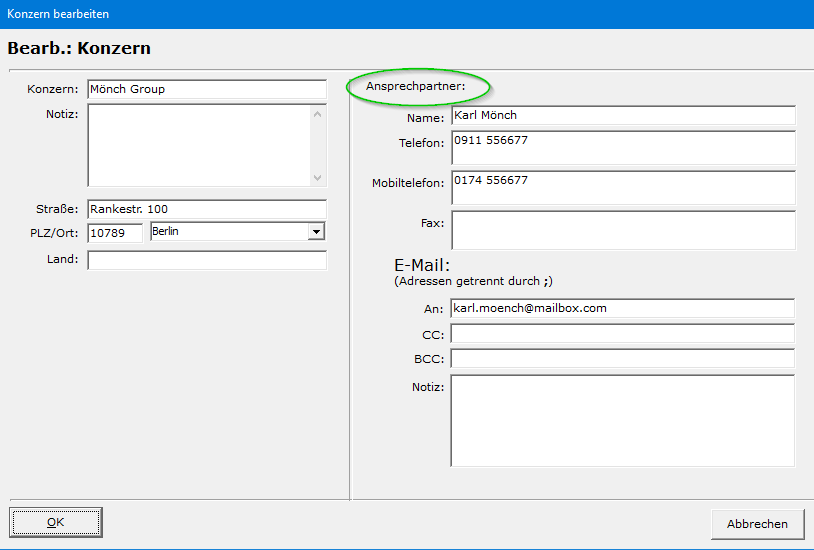Click the An email address field
Viewport: 814px width, 550px height.
[622, 308]
